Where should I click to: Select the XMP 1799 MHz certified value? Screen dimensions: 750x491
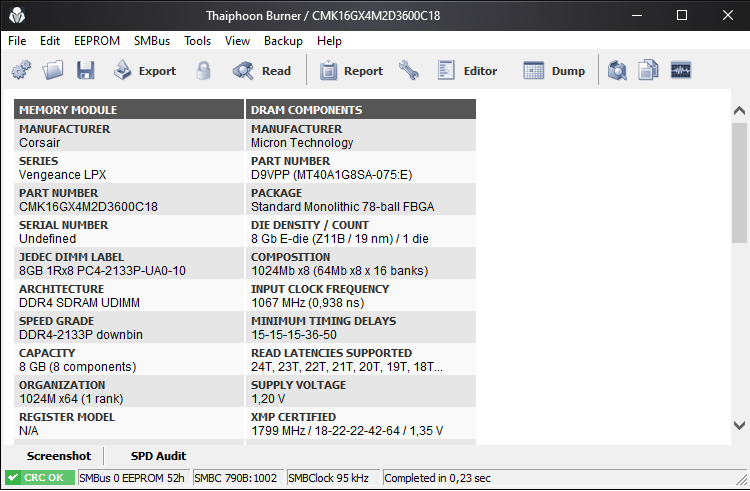pos(347,431)
